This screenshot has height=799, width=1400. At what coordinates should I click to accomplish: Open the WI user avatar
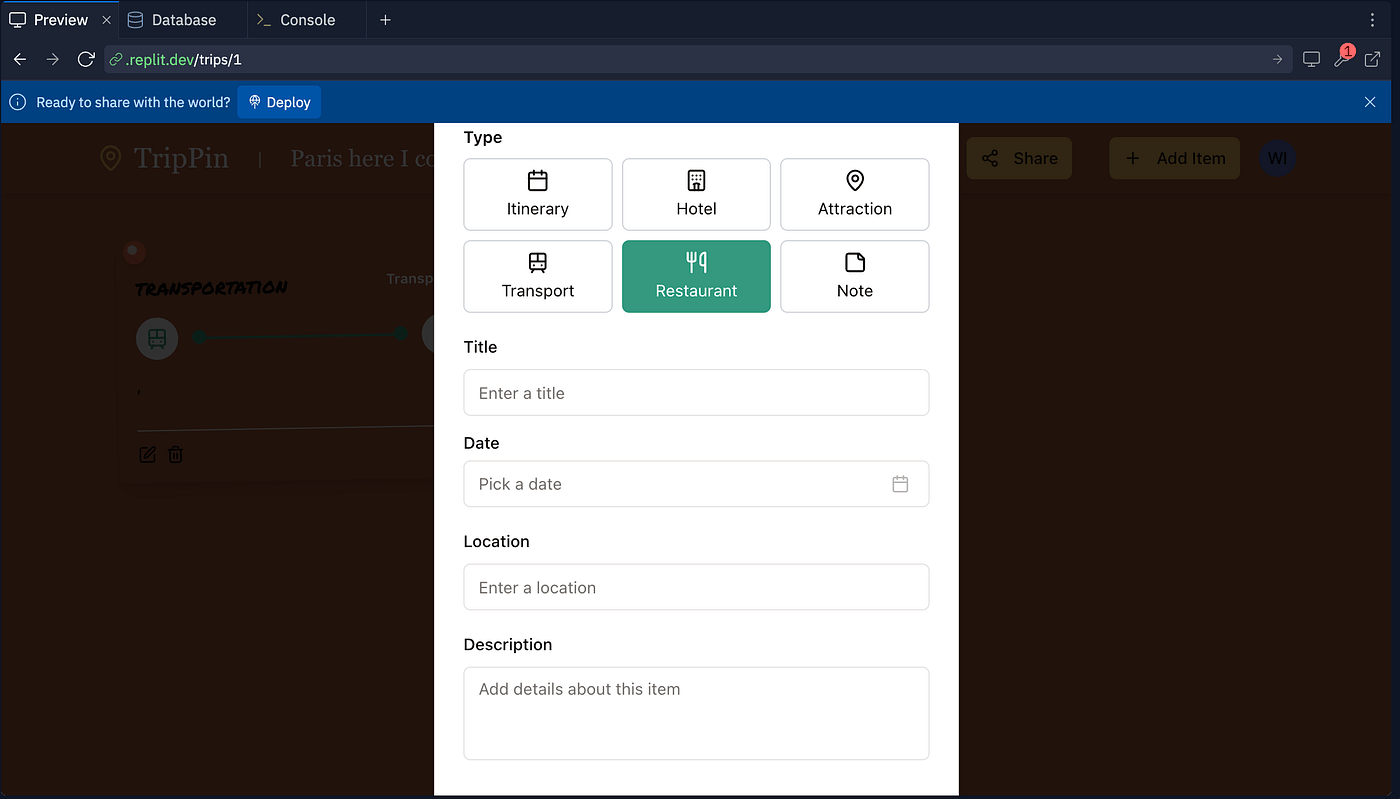[1277, 158]
